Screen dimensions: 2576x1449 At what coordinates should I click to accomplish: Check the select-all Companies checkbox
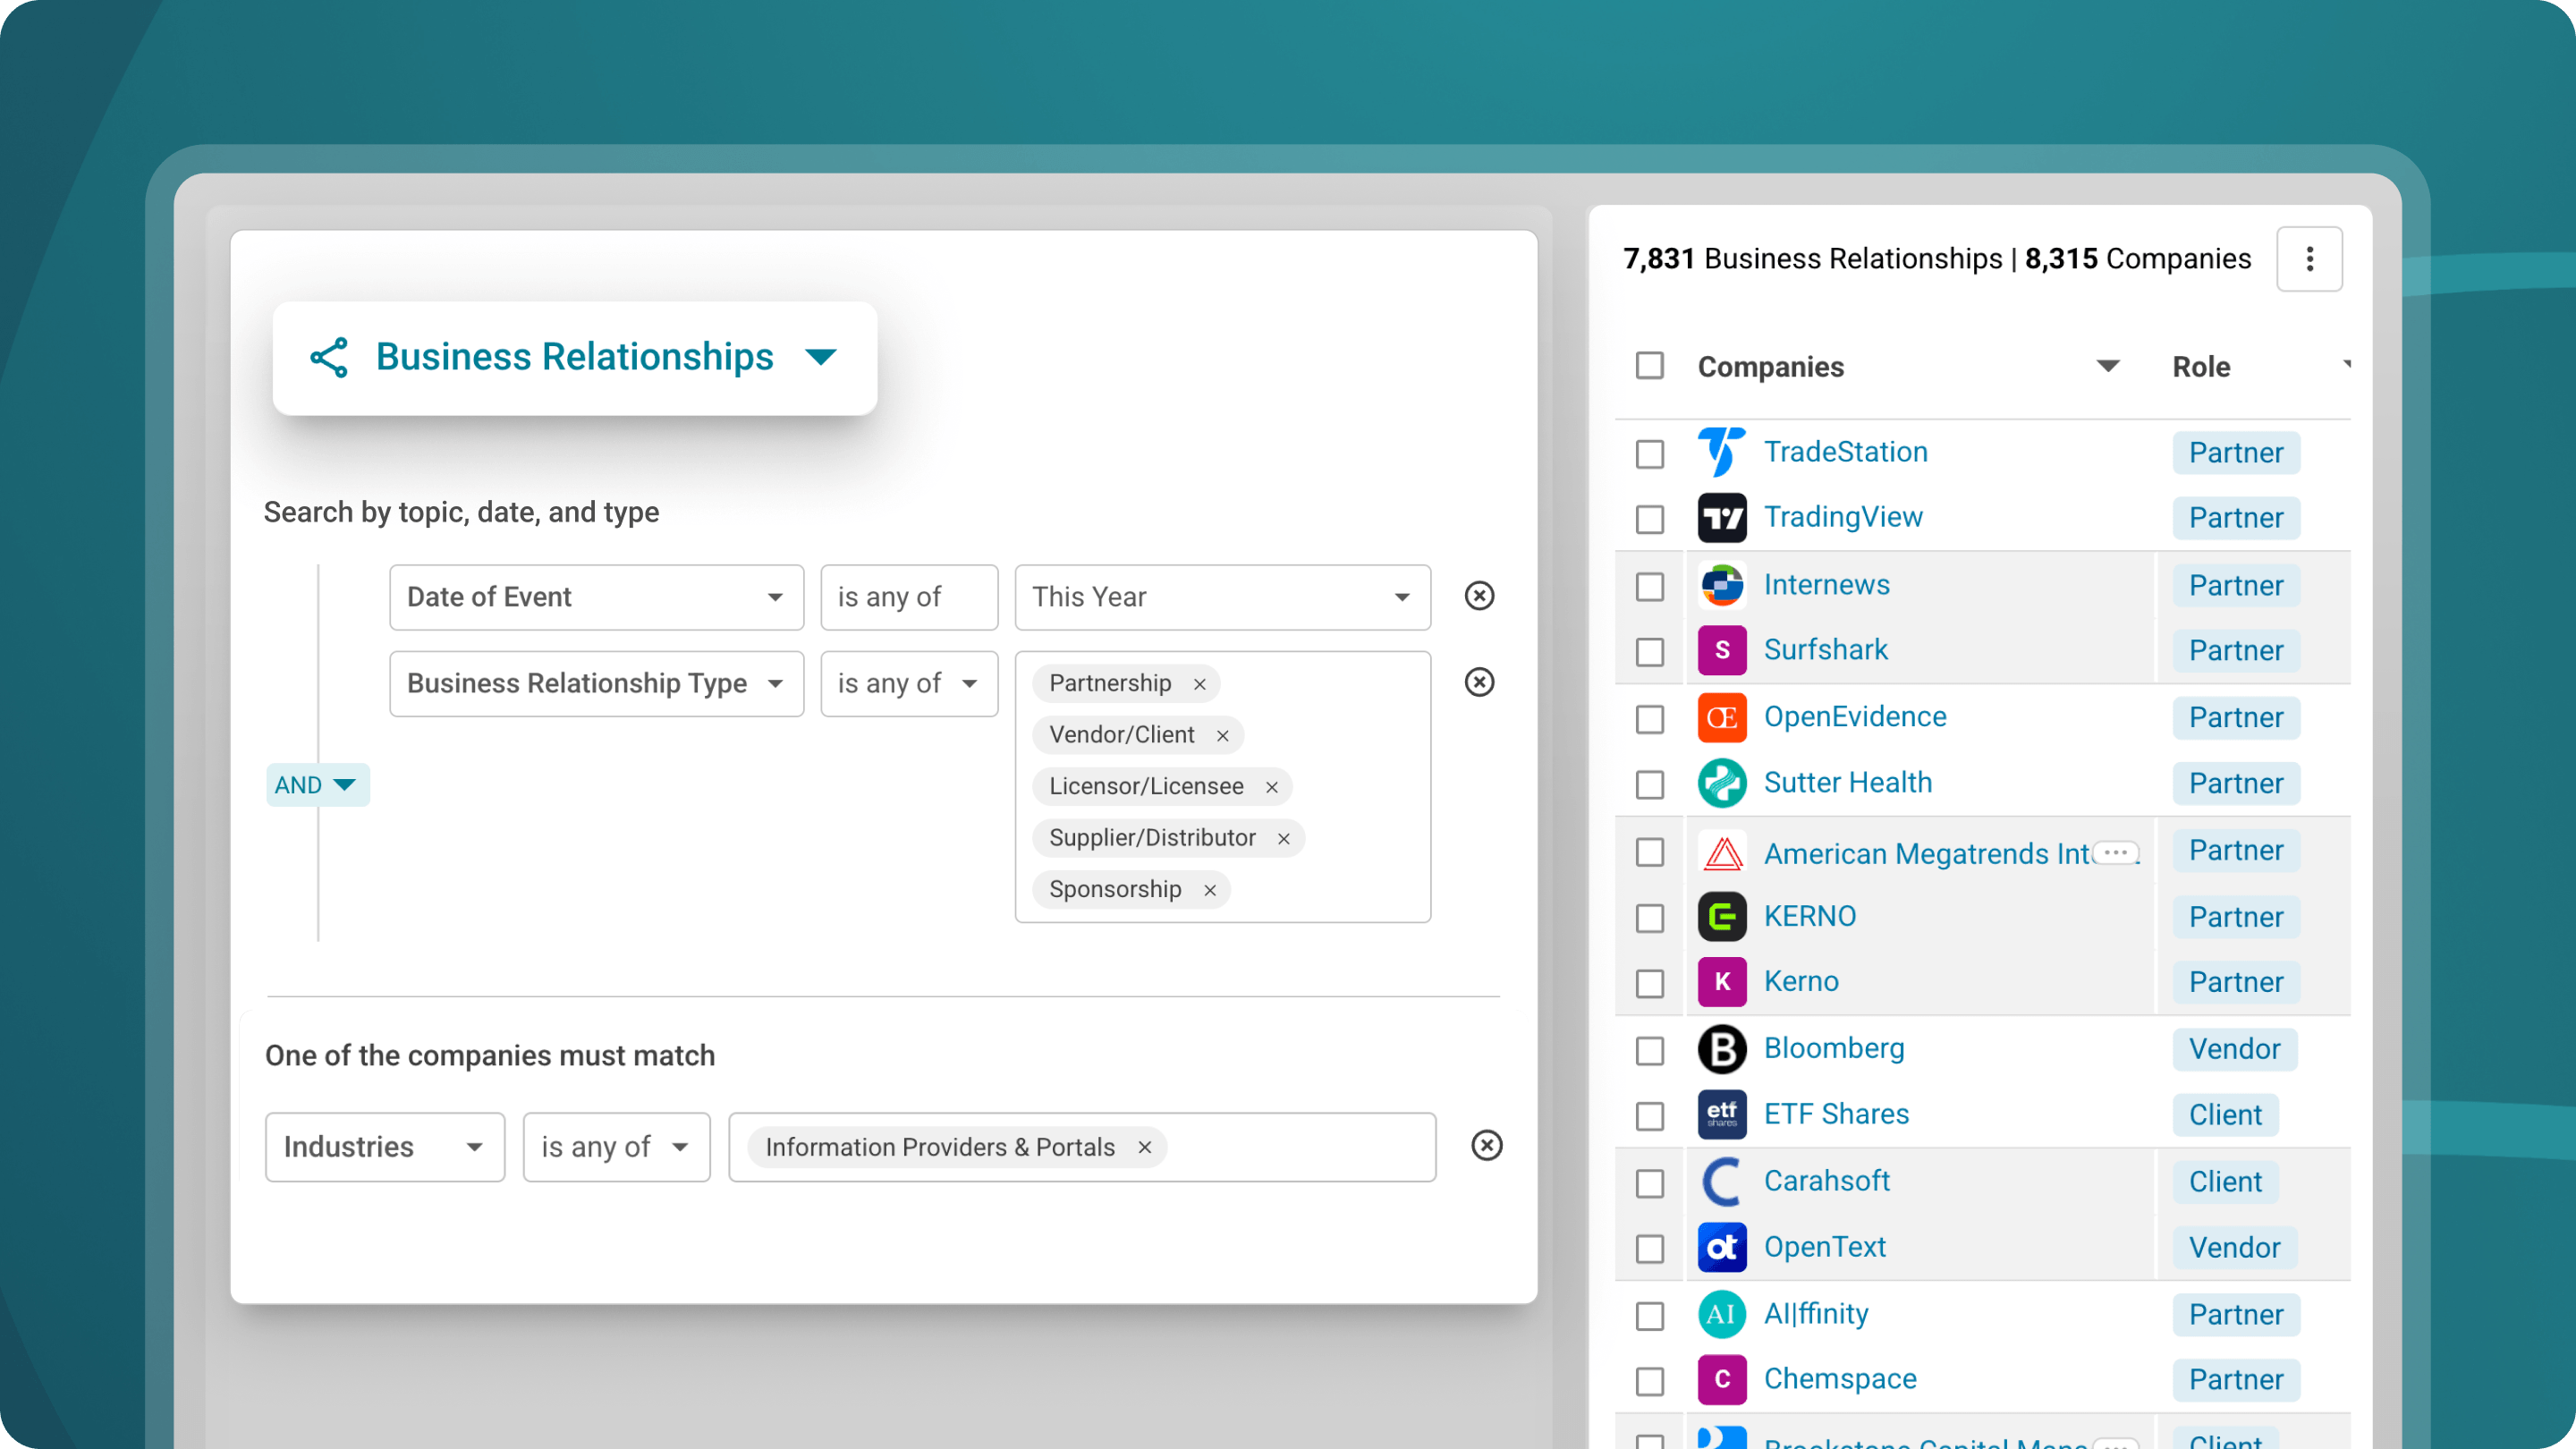(1650, 366)
